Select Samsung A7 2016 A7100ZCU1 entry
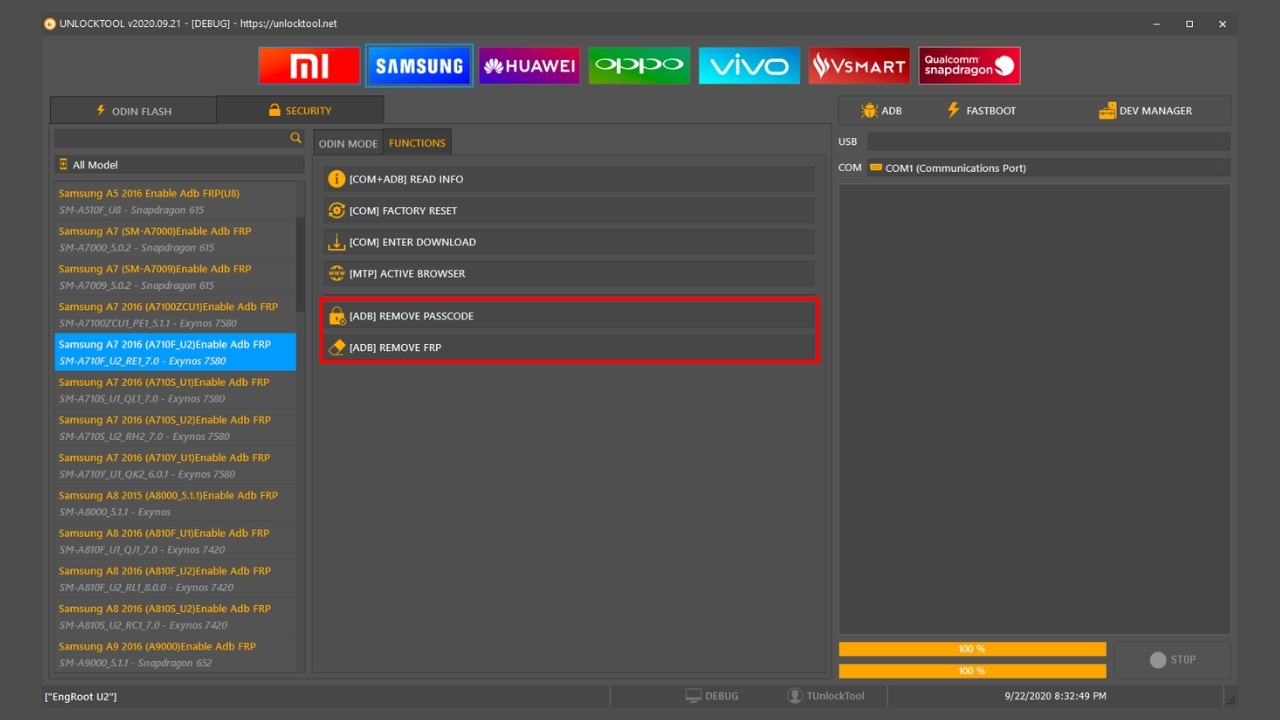 [175, 315]
